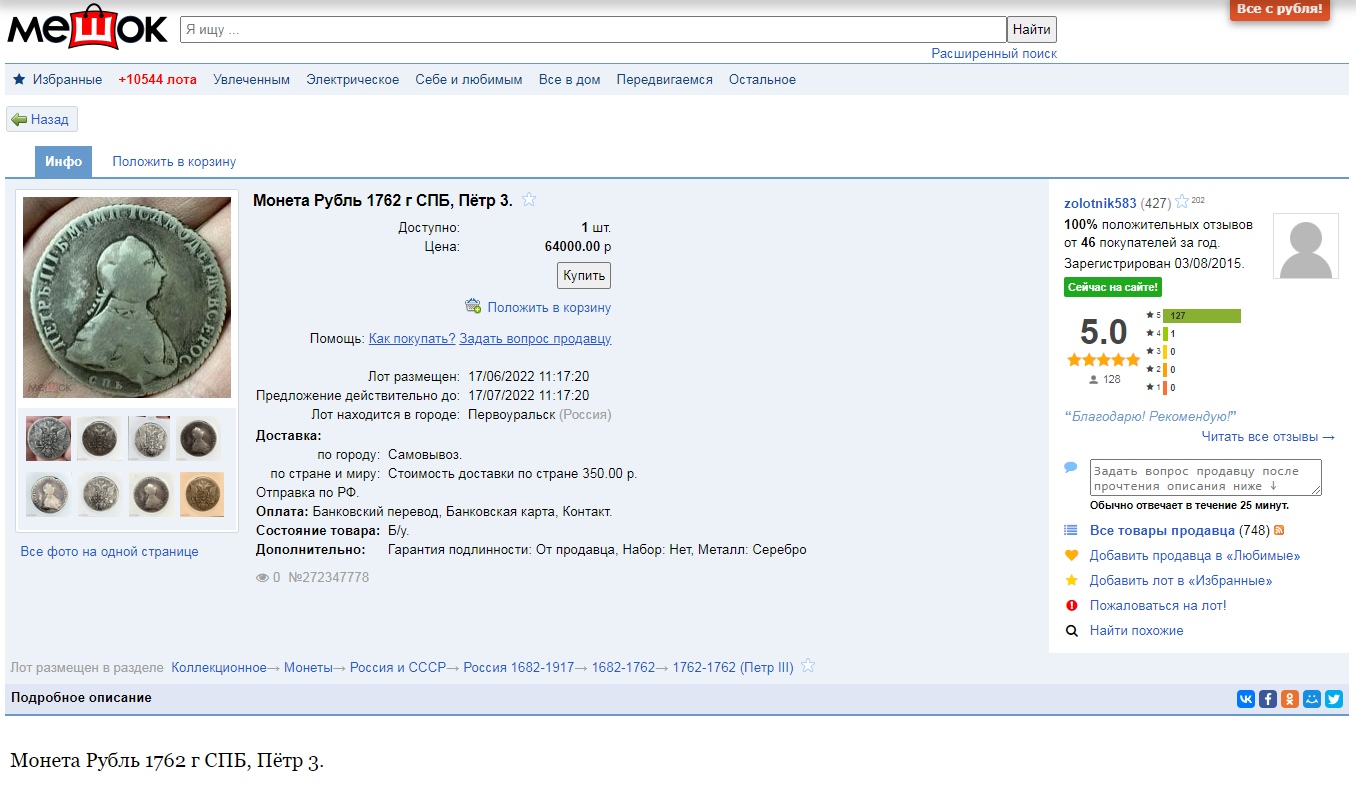Image resolution: width=1356 pixels, height=792 pixels.
Task: Open seller's RSS feed icon
Action: tap(1279, 530)
